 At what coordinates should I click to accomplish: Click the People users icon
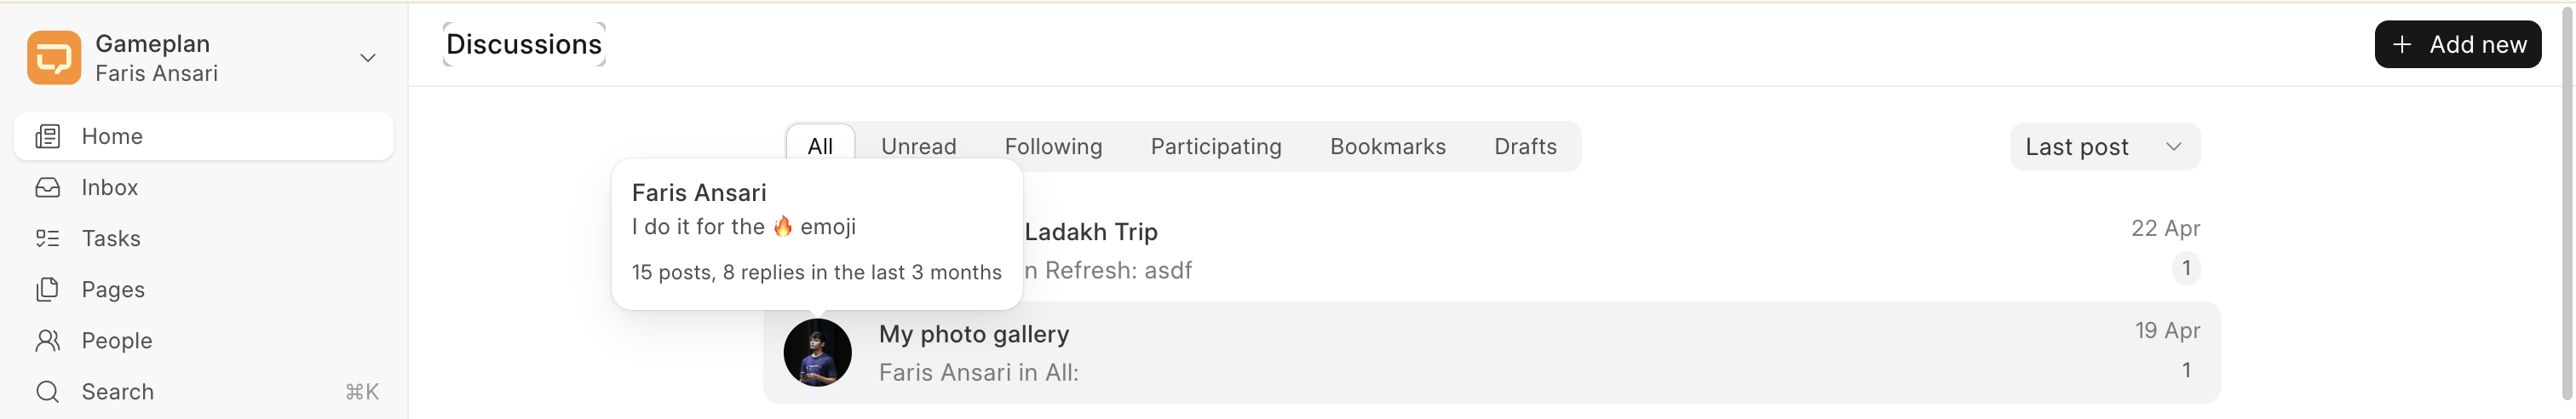click(x=48, y=341)
